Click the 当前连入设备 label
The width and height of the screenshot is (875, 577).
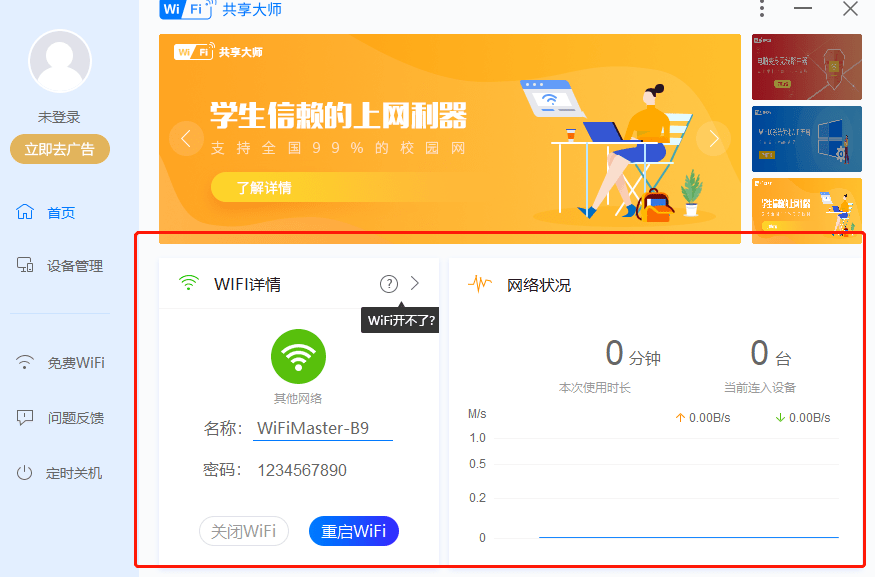tap(760, 388)
